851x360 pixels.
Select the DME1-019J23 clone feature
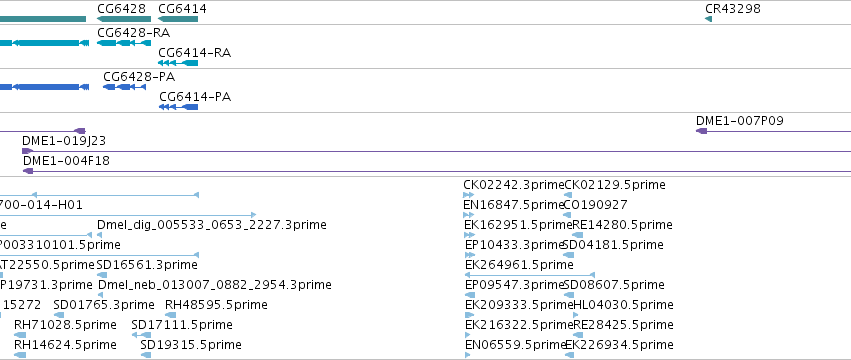coord(436,151)
